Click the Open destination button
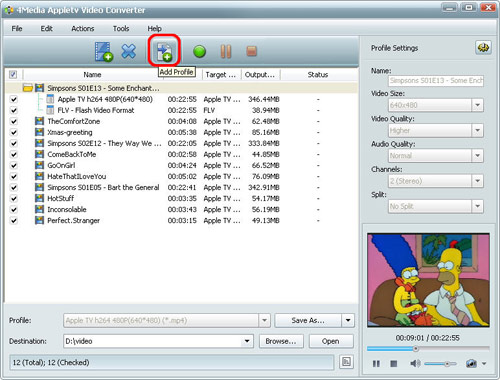Viewport: 500px width, 380px height. tap(331, 341)
